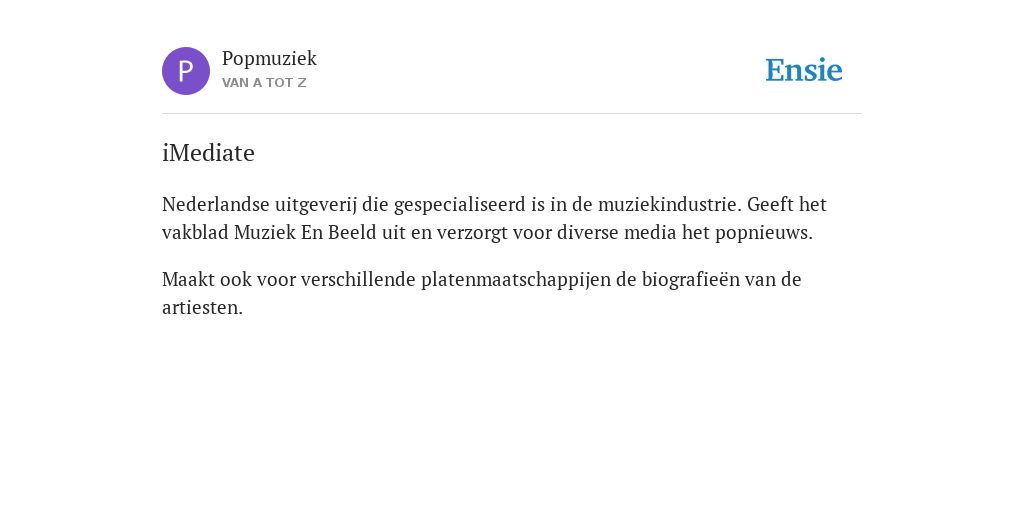Click the word 'popnieuws'
The image size is (1024, 512).
coord(761,233)
